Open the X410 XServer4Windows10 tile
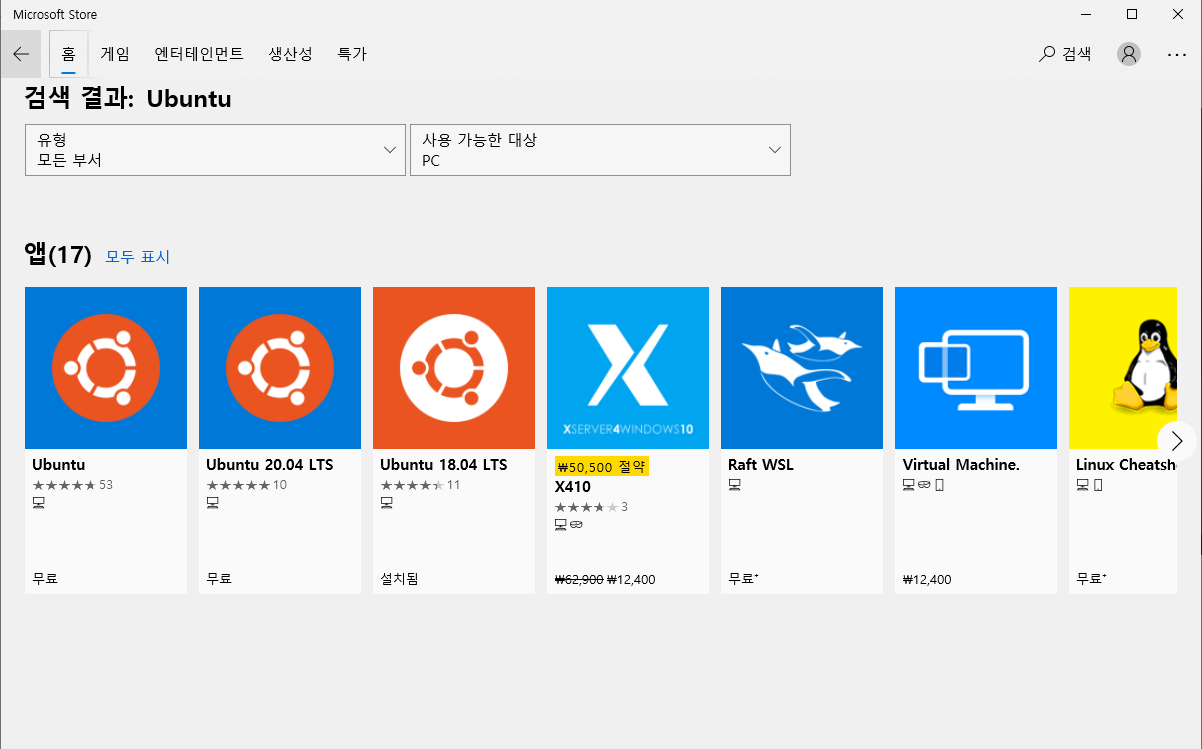This screenshot has width=1202, height=749. 628,368
